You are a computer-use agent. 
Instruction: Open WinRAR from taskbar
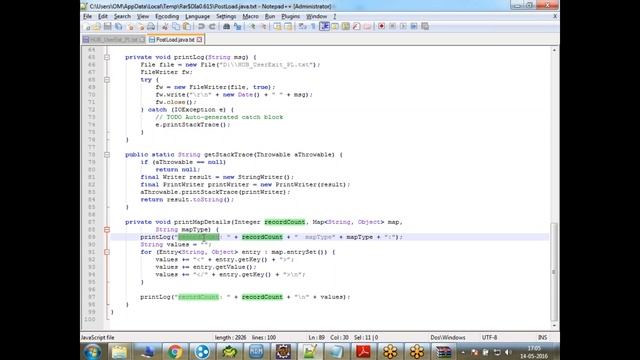coord(443,351)
